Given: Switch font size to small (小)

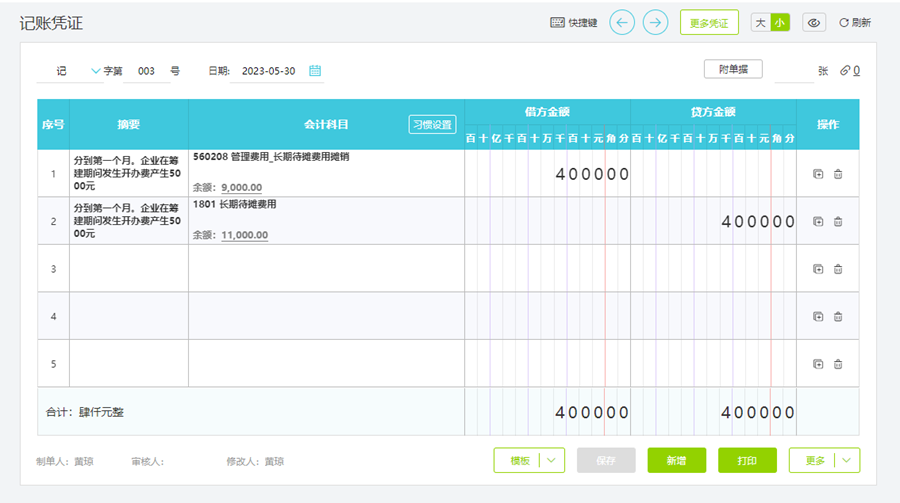Looking at the screenshot, I should click(780, 22).
